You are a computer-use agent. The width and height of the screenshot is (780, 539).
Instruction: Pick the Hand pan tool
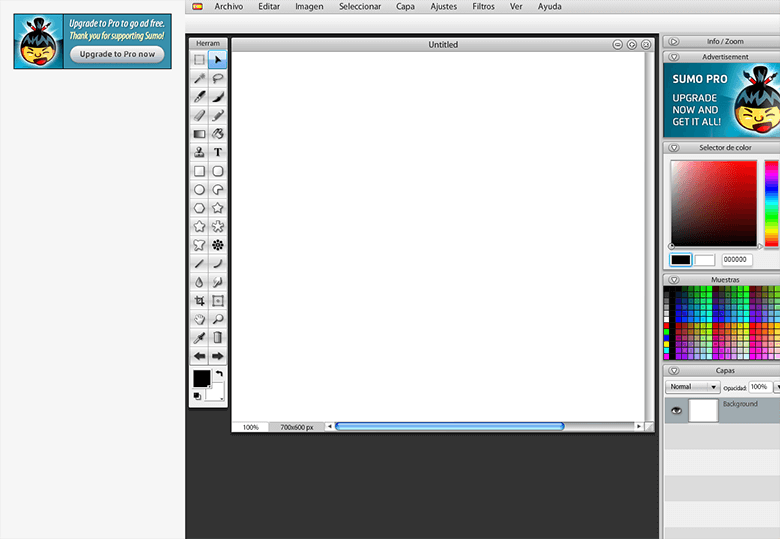[199, 319]
